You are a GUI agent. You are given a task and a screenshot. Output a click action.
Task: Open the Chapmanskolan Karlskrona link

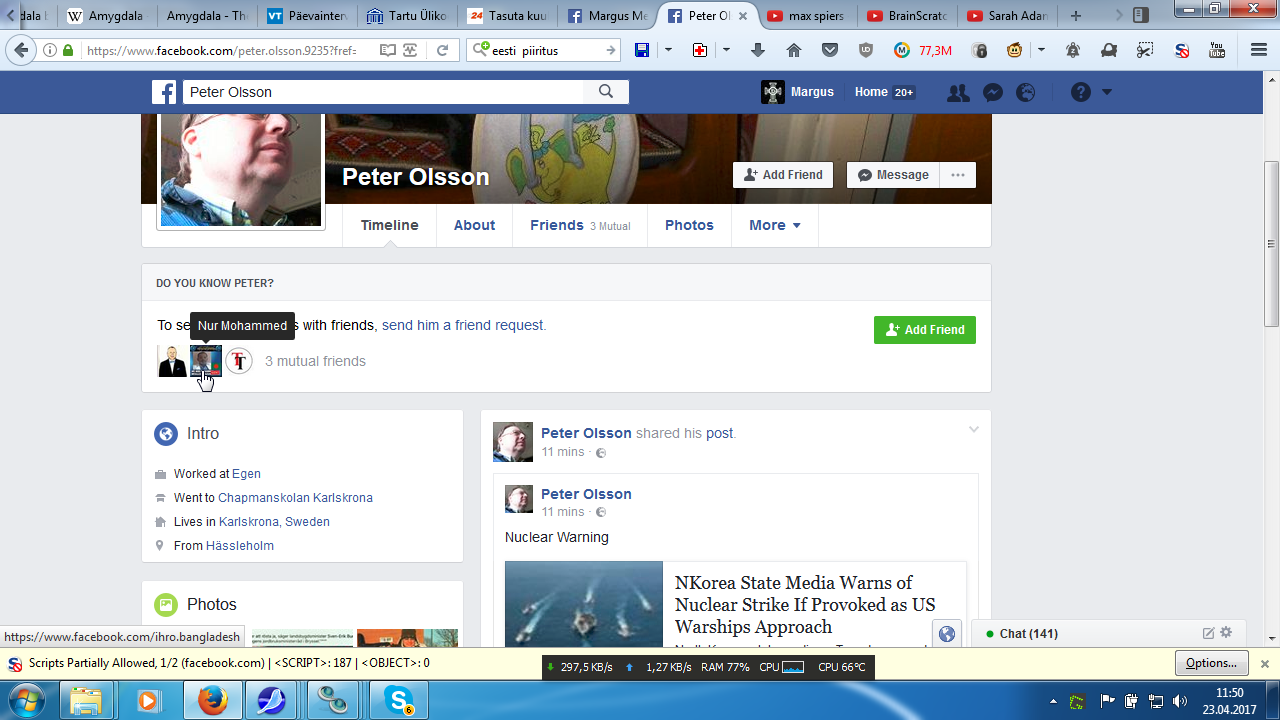click(295, 498)
